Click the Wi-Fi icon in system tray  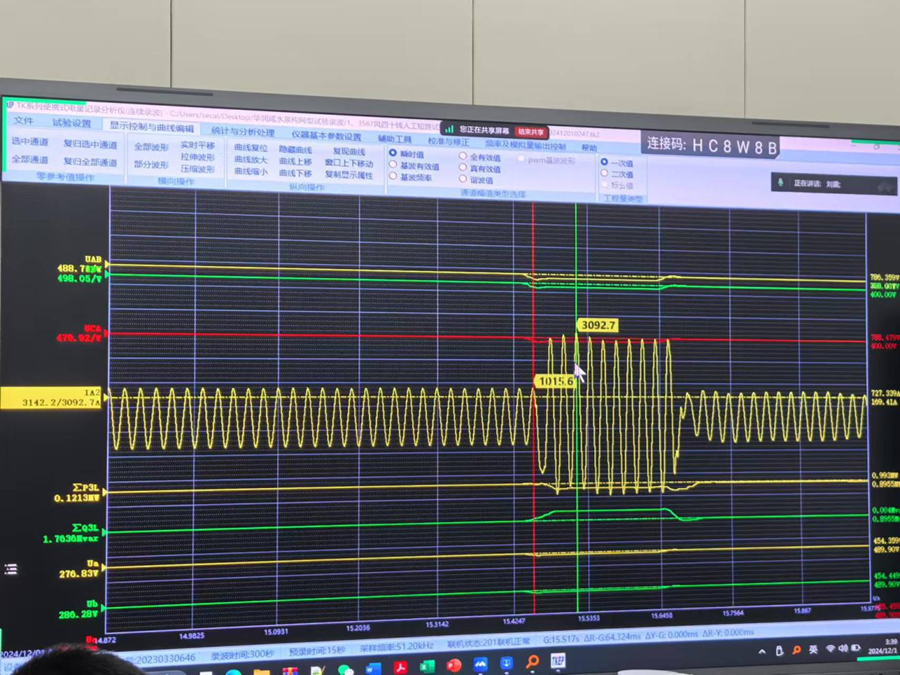pyautogui.click(x=829, y=650)
